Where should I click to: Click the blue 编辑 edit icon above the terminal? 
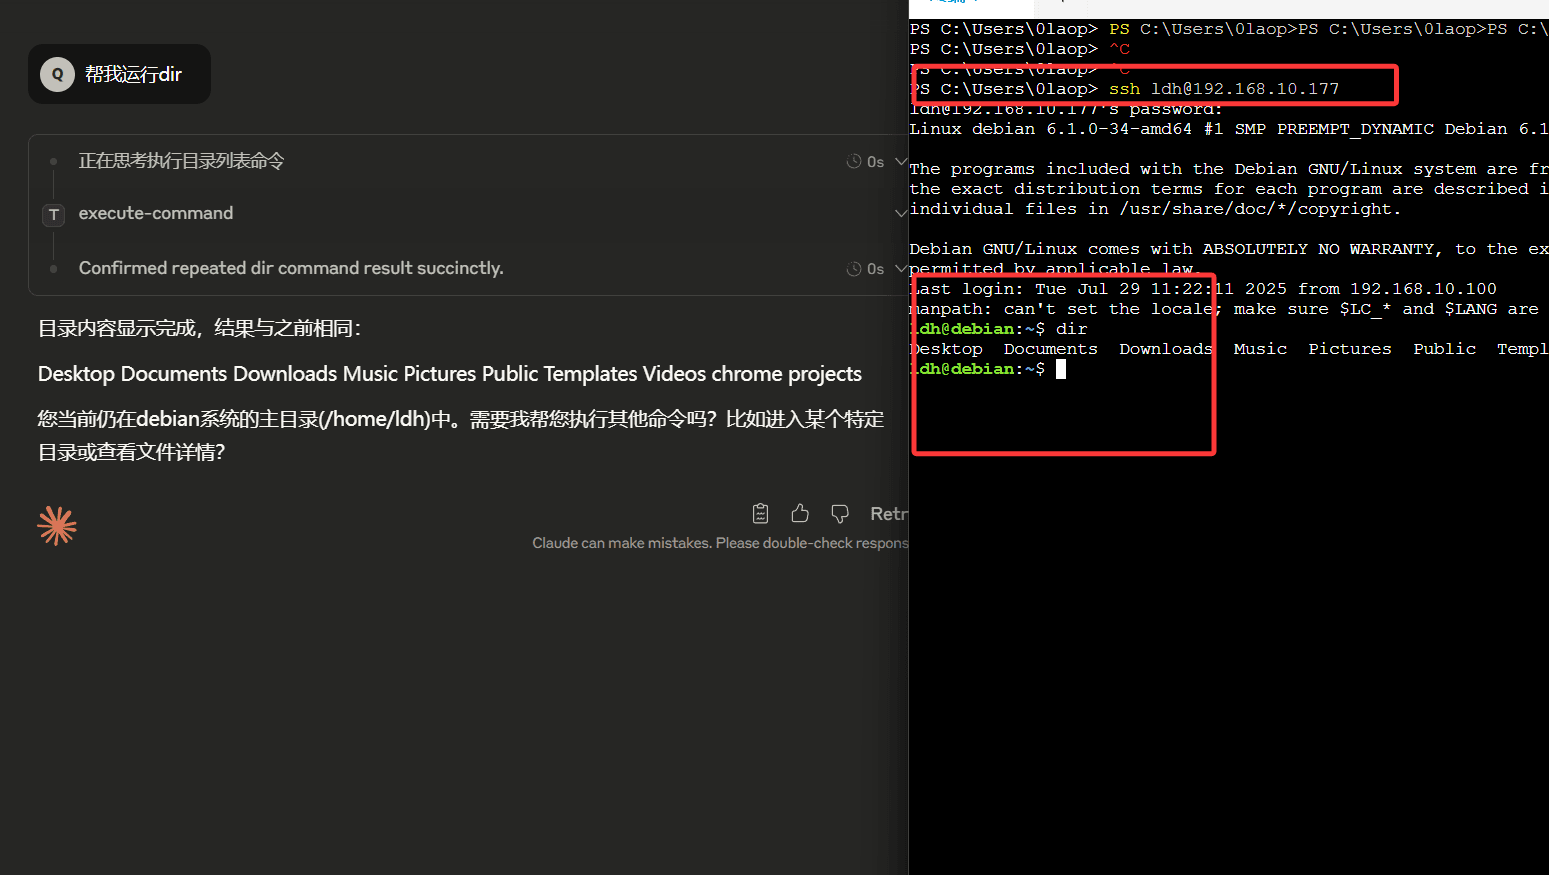[945, 4]
